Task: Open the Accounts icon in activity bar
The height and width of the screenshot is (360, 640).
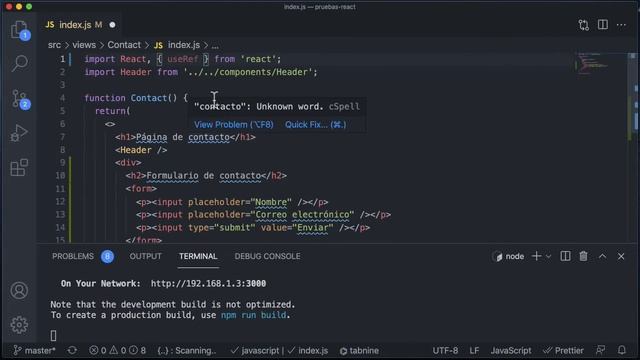Action: [19, 291]
